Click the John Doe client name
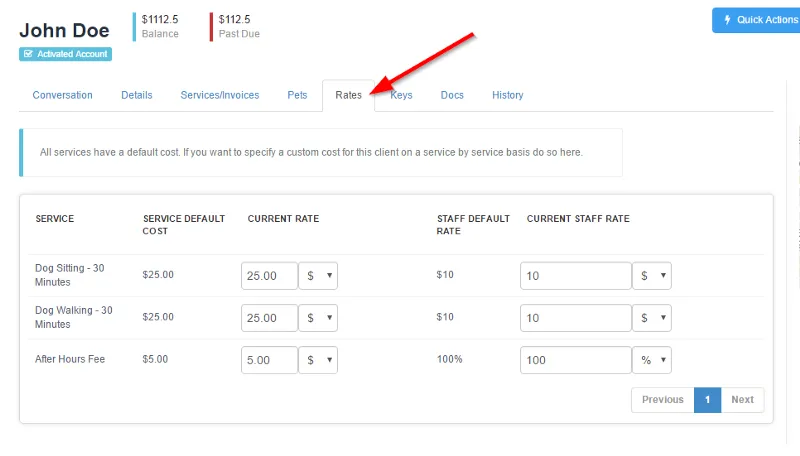This screenshot has width=800, height=456. [64, 31]
